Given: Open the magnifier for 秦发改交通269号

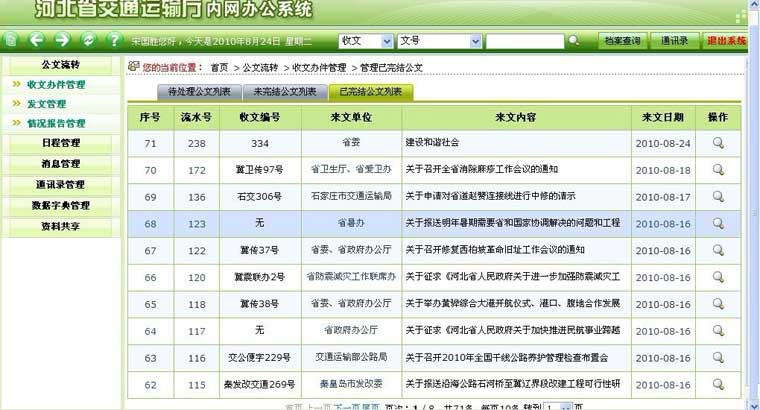Looking at the screenshot, I should (718, 384).
